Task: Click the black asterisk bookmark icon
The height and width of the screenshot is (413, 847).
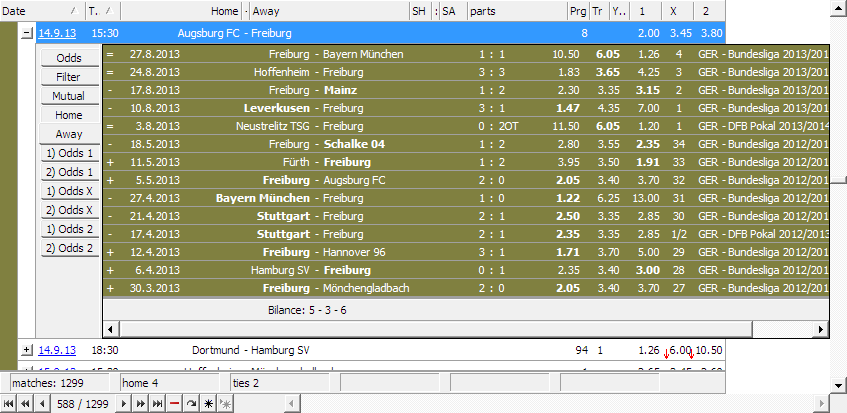Action: (208, 404)
